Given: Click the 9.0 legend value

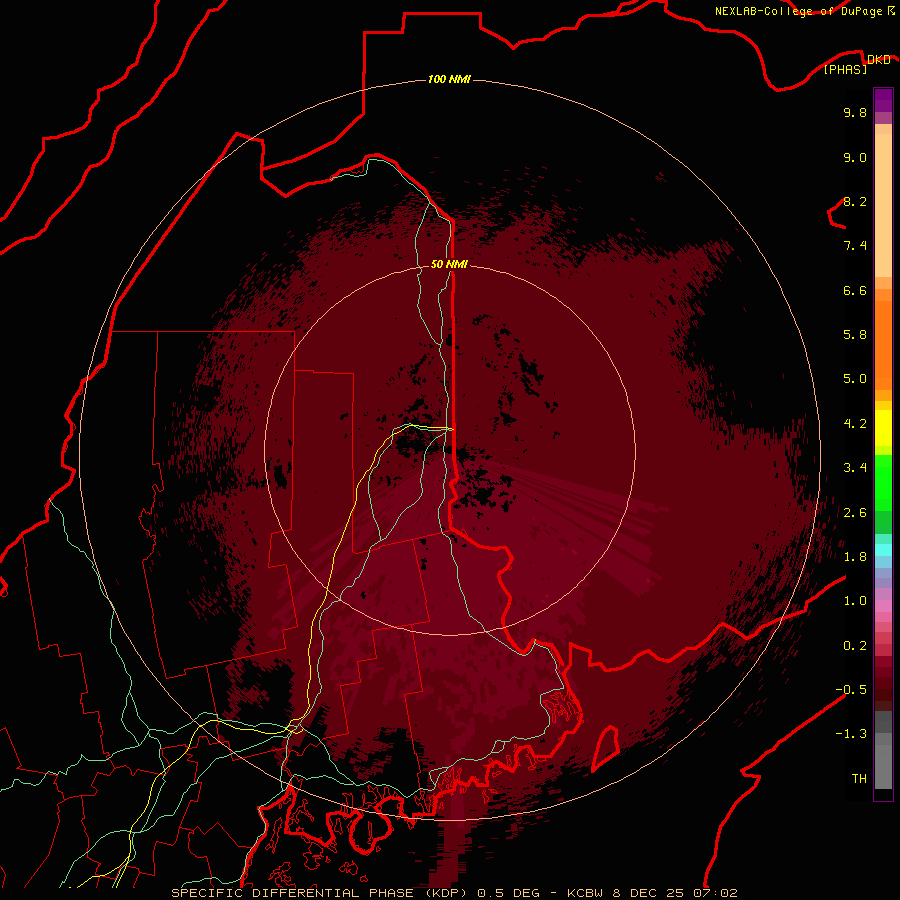Looking at the screenshot, I should (855, 157).
